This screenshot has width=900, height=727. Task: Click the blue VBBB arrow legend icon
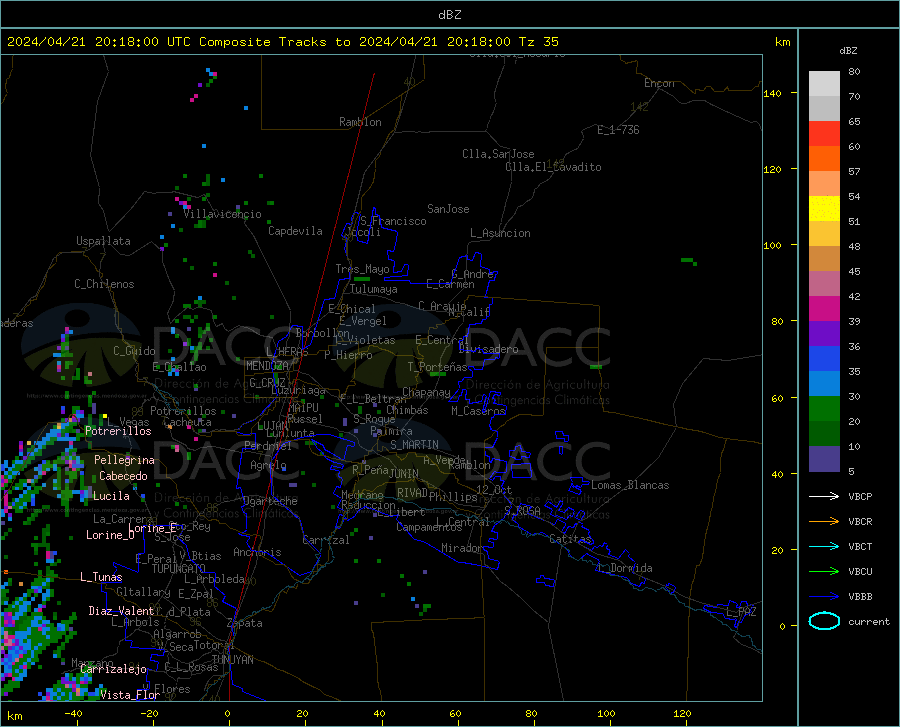coord(824,596)
